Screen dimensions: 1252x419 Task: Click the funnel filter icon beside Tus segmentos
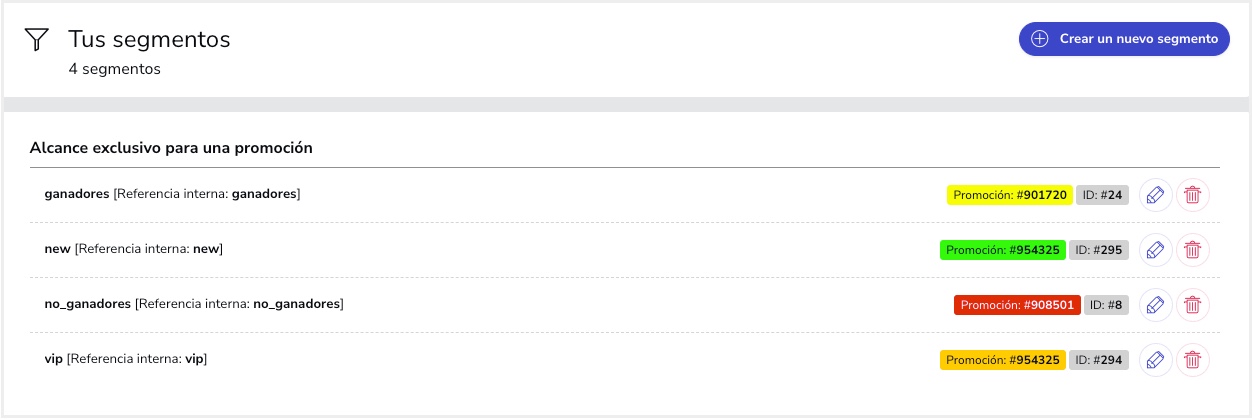tap(37, 40)
